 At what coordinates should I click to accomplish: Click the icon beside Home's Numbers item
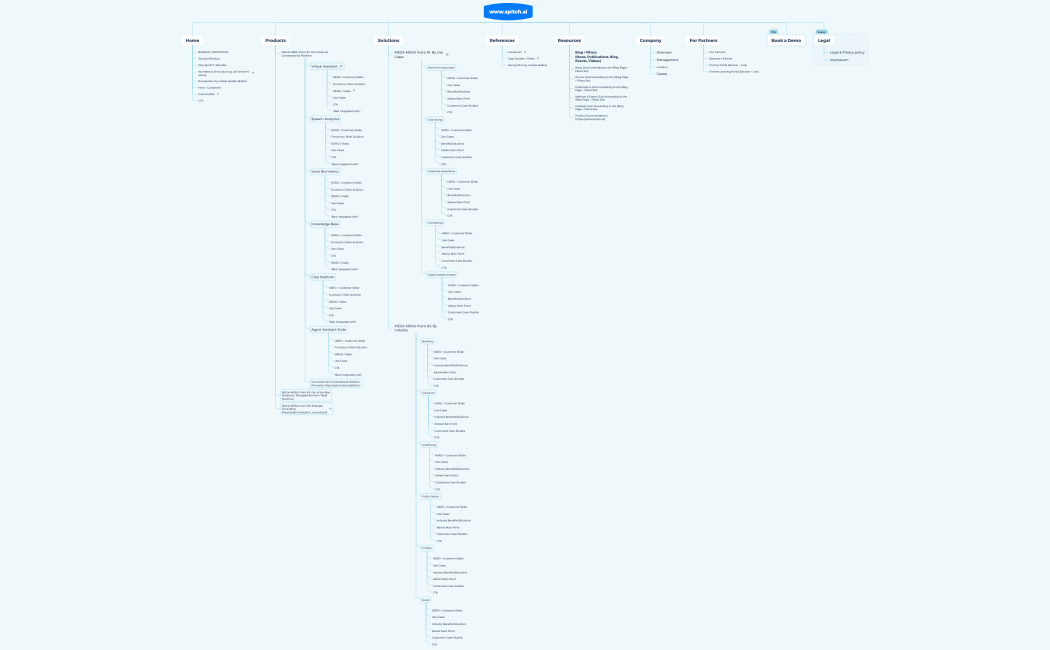pyautogui.click(x=253, y=73)
